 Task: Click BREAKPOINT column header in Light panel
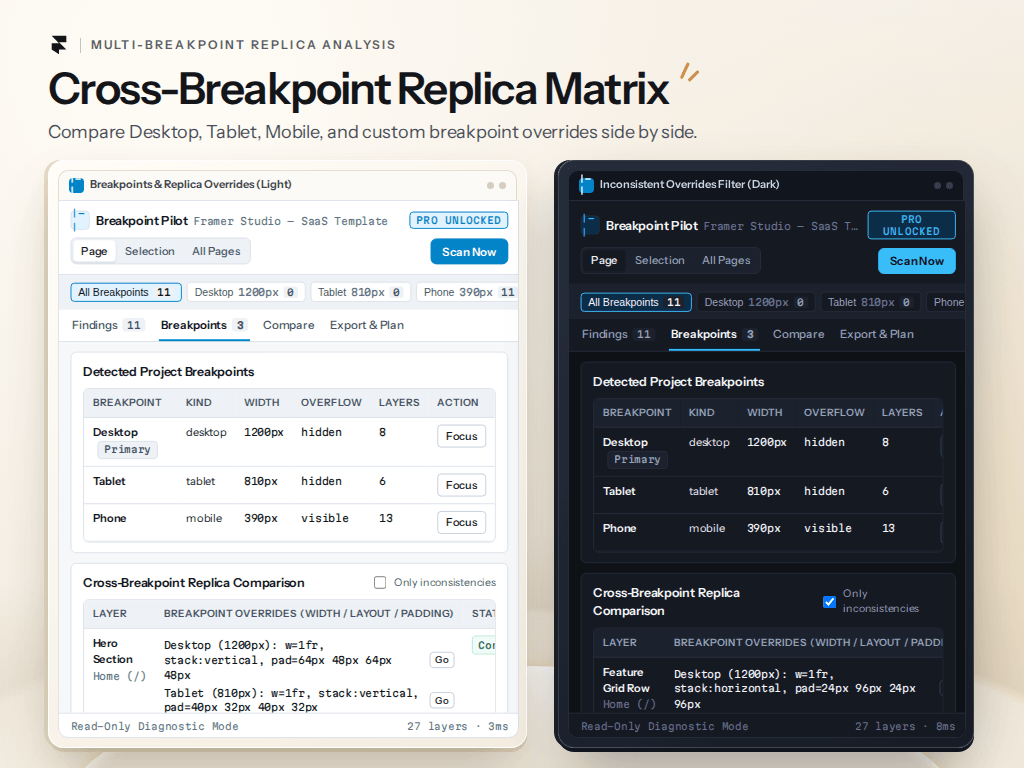pyautogui.click(x=127, y=403)
